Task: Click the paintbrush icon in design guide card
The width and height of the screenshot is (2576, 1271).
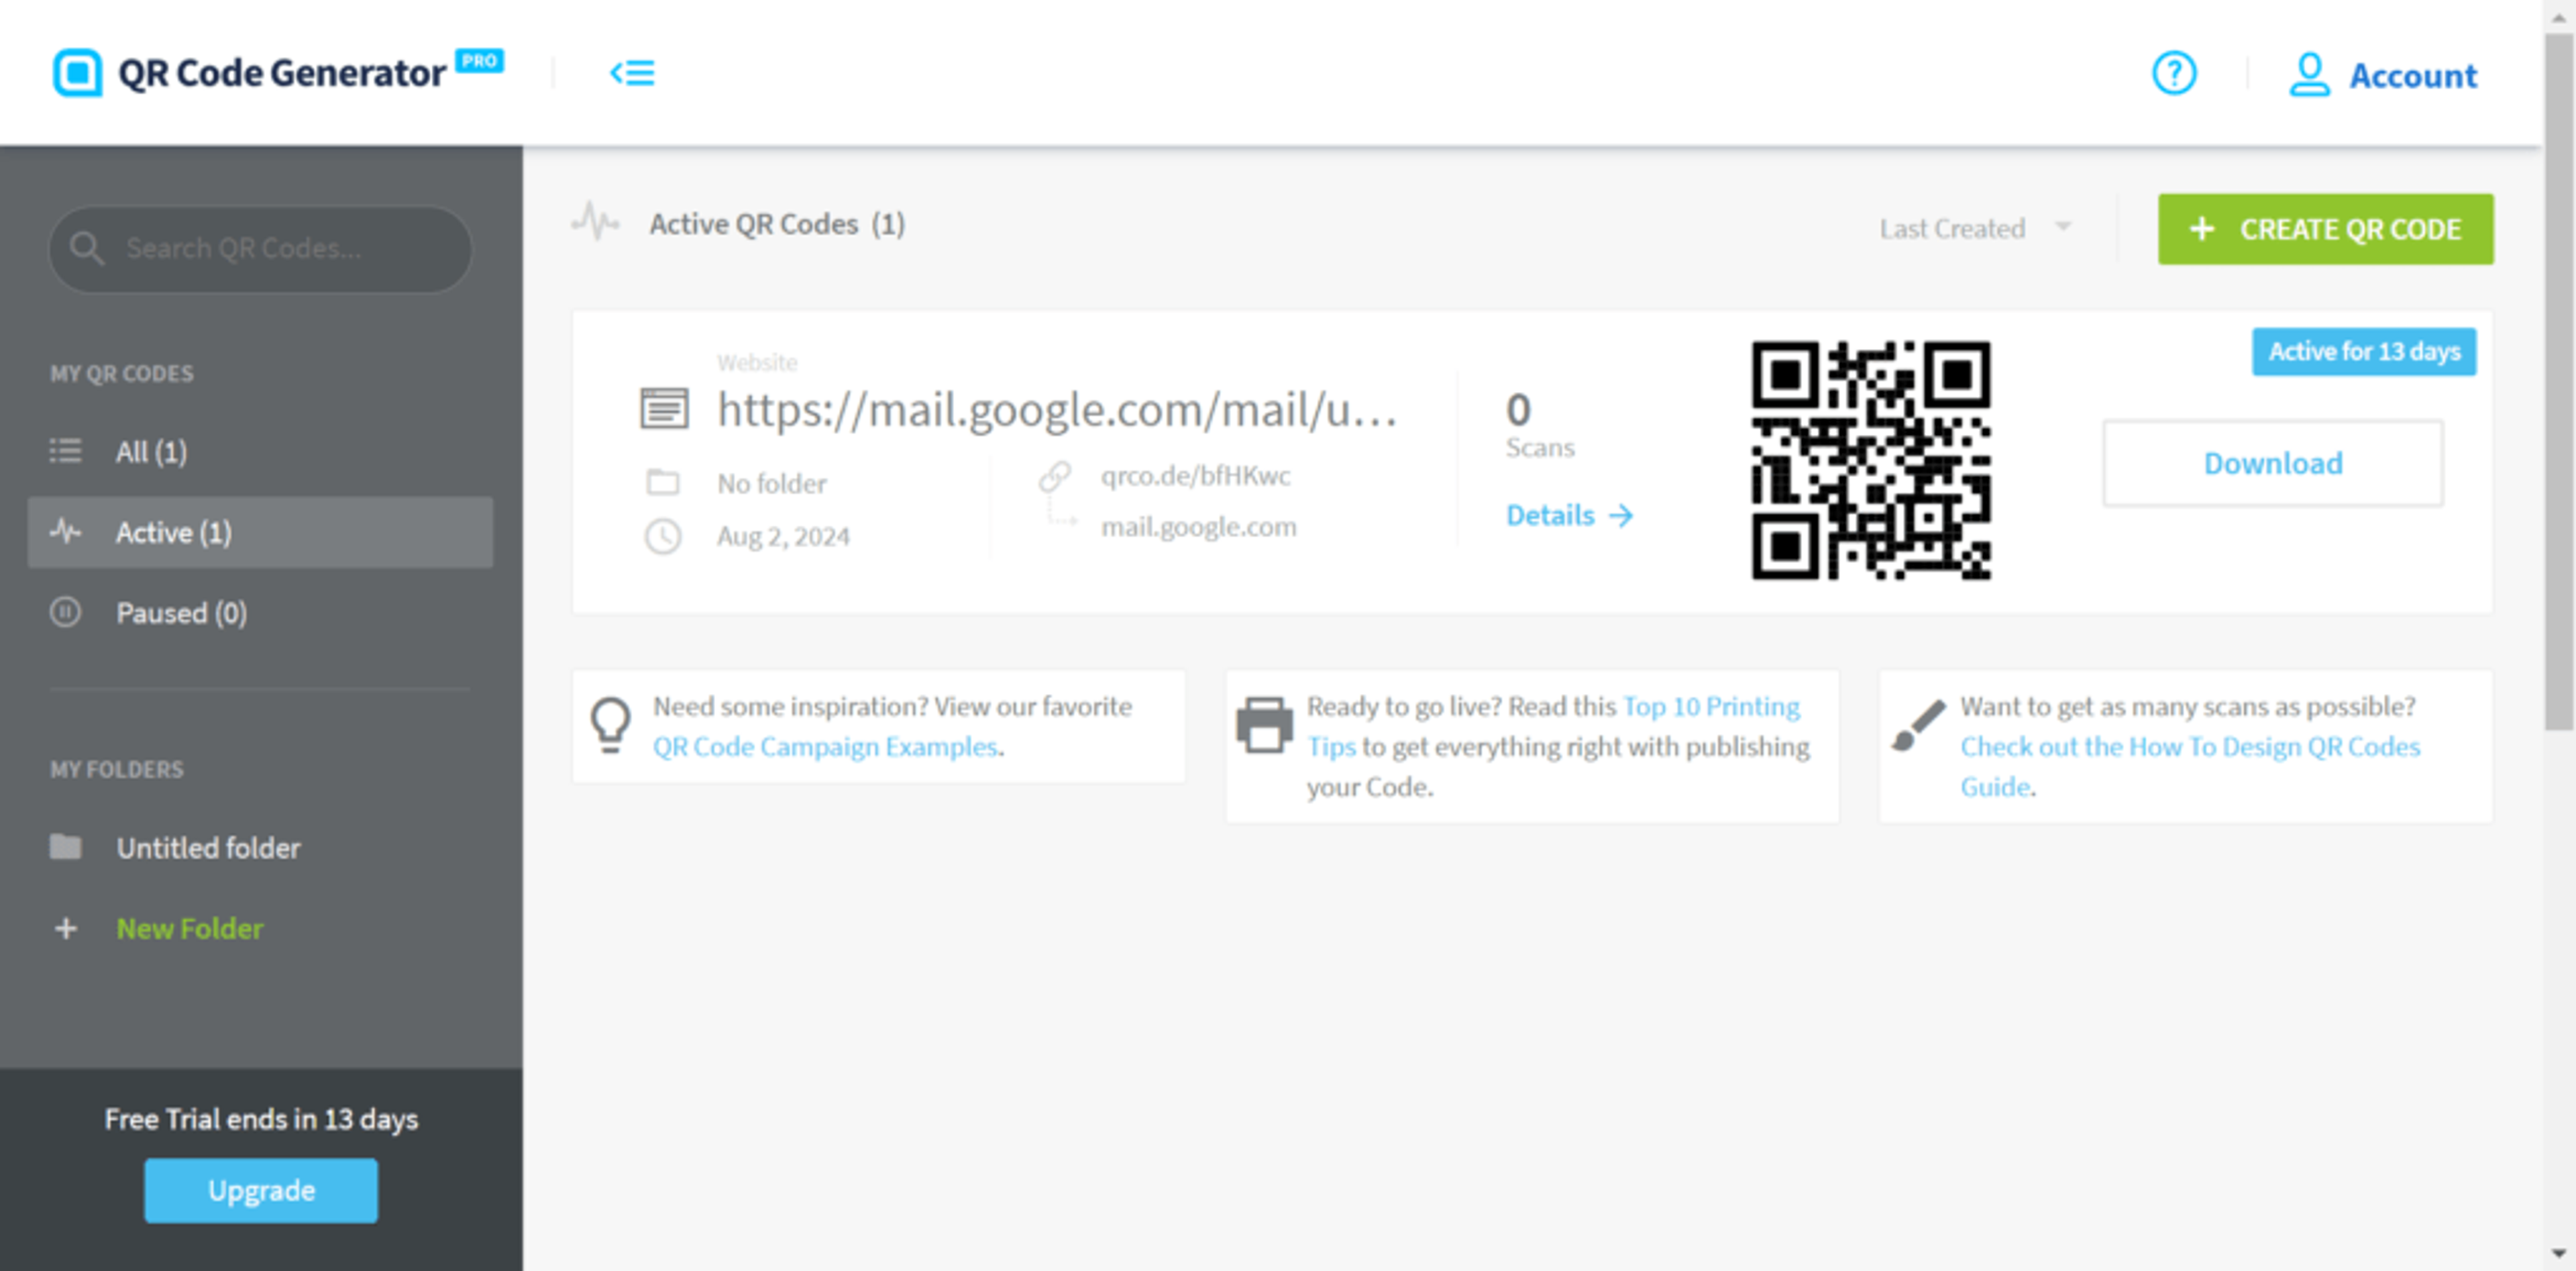Action: pos(1918,725)
